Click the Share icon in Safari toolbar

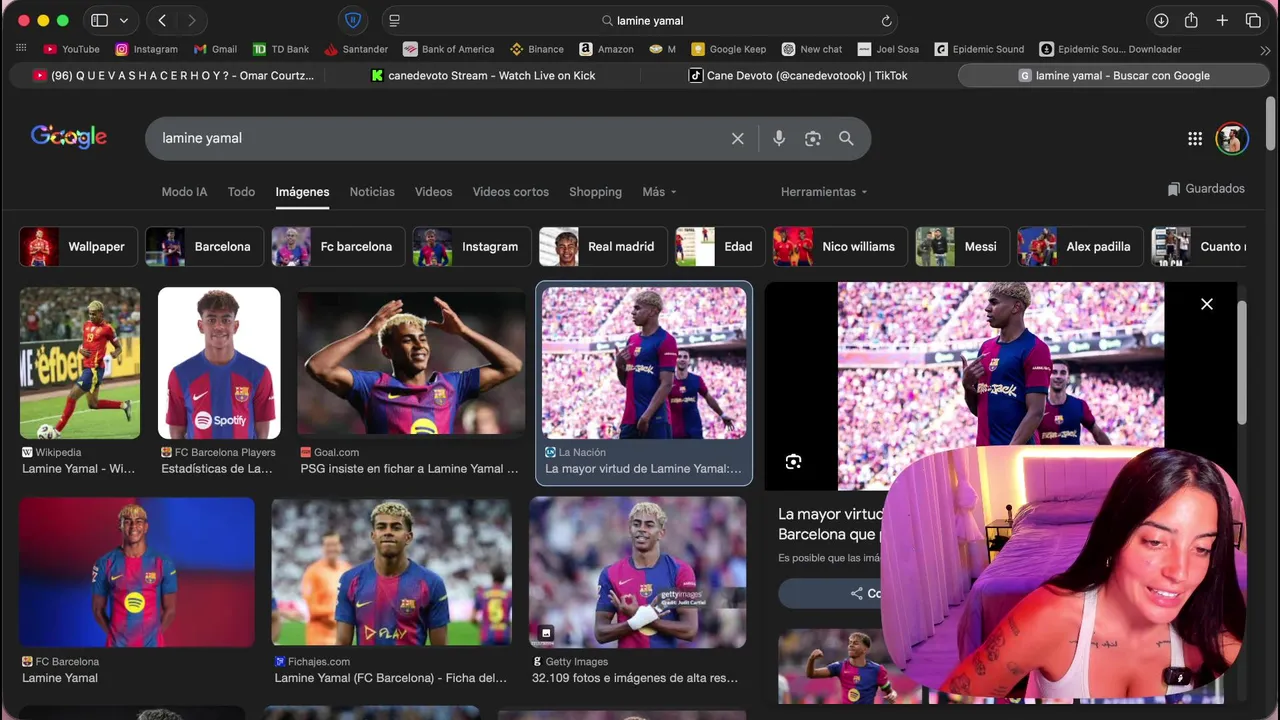[1191, 20]
